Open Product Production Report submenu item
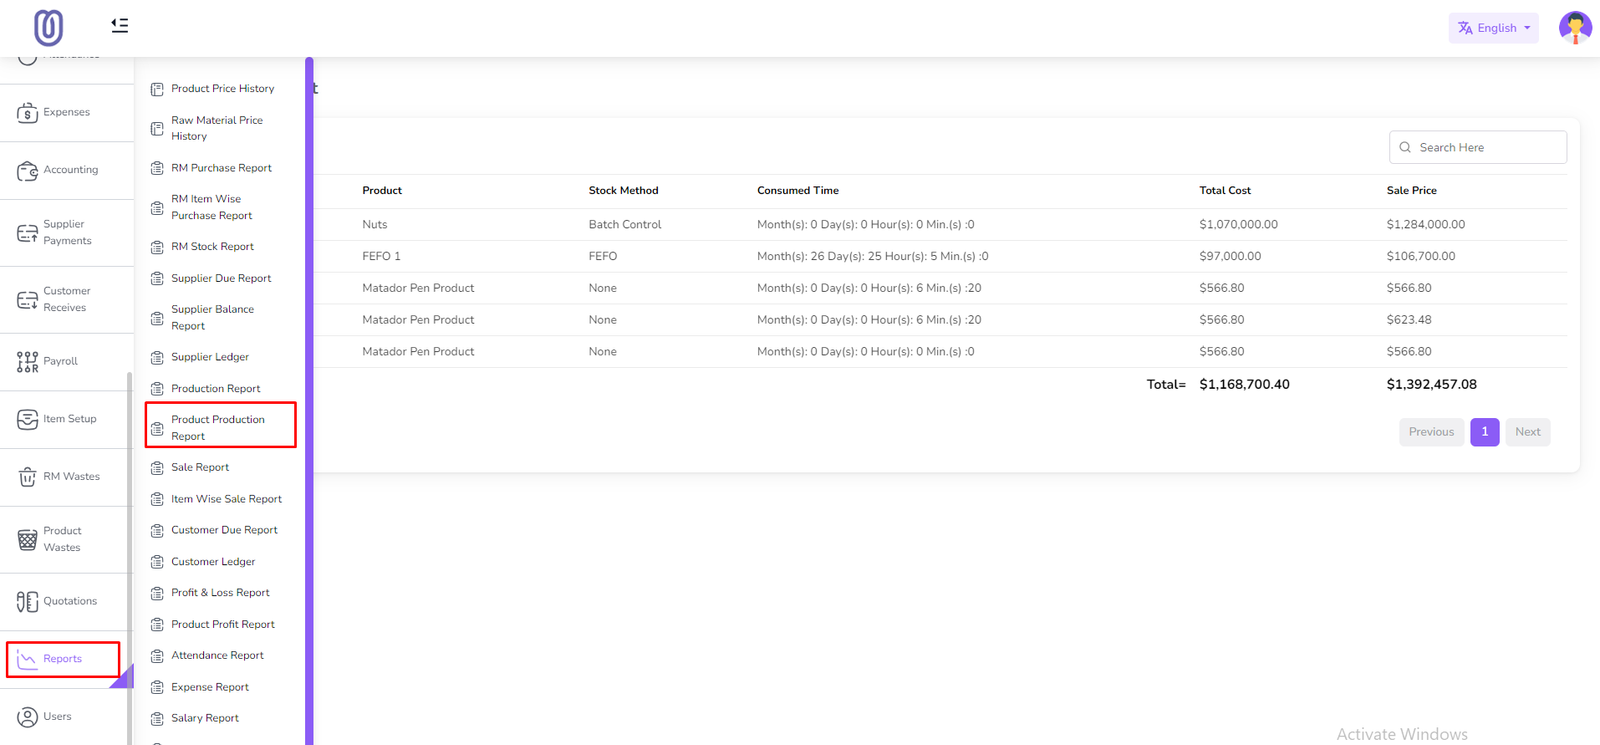The image size is (1600, 745). coord(218,427)
